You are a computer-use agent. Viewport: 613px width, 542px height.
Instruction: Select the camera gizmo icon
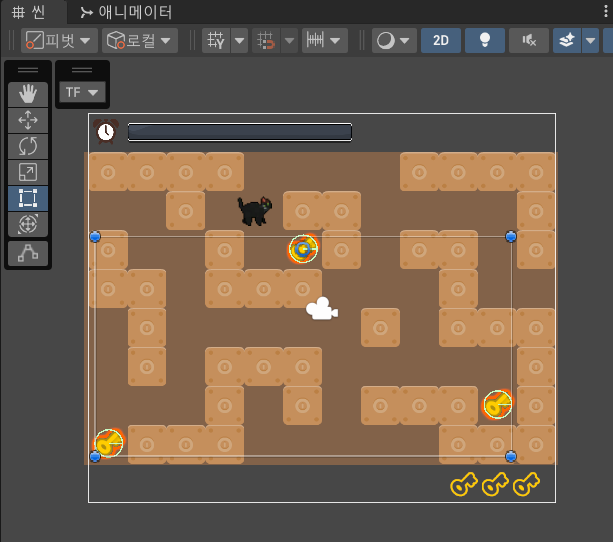[x=322, y=309]
